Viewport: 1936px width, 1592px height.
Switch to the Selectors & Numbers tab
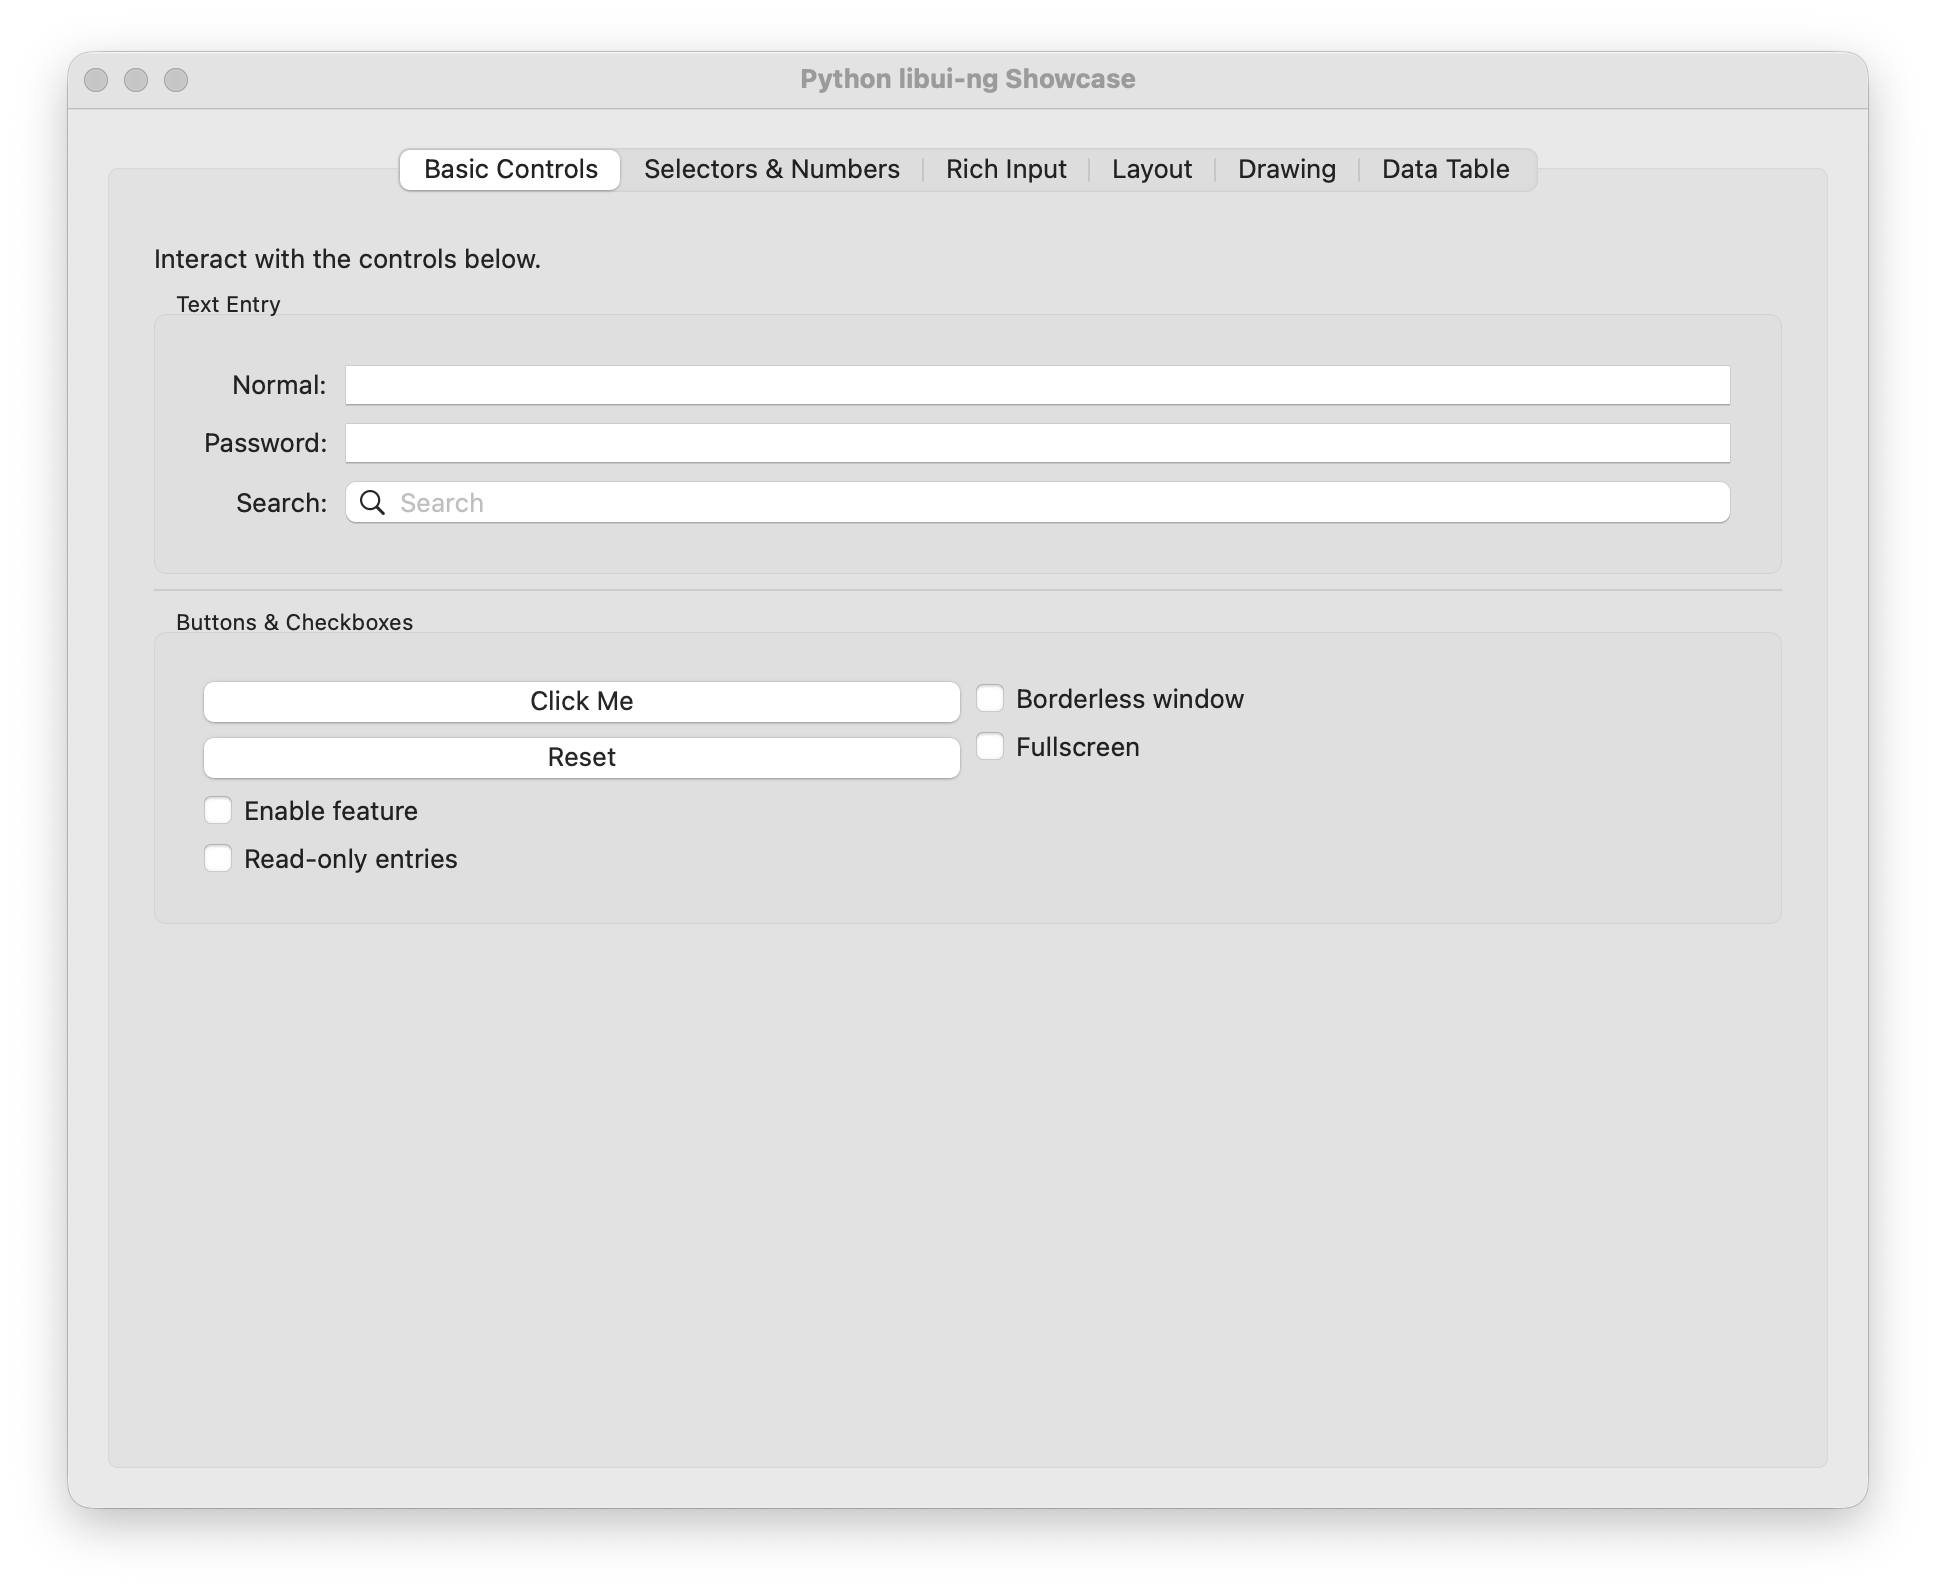point(771,169)
